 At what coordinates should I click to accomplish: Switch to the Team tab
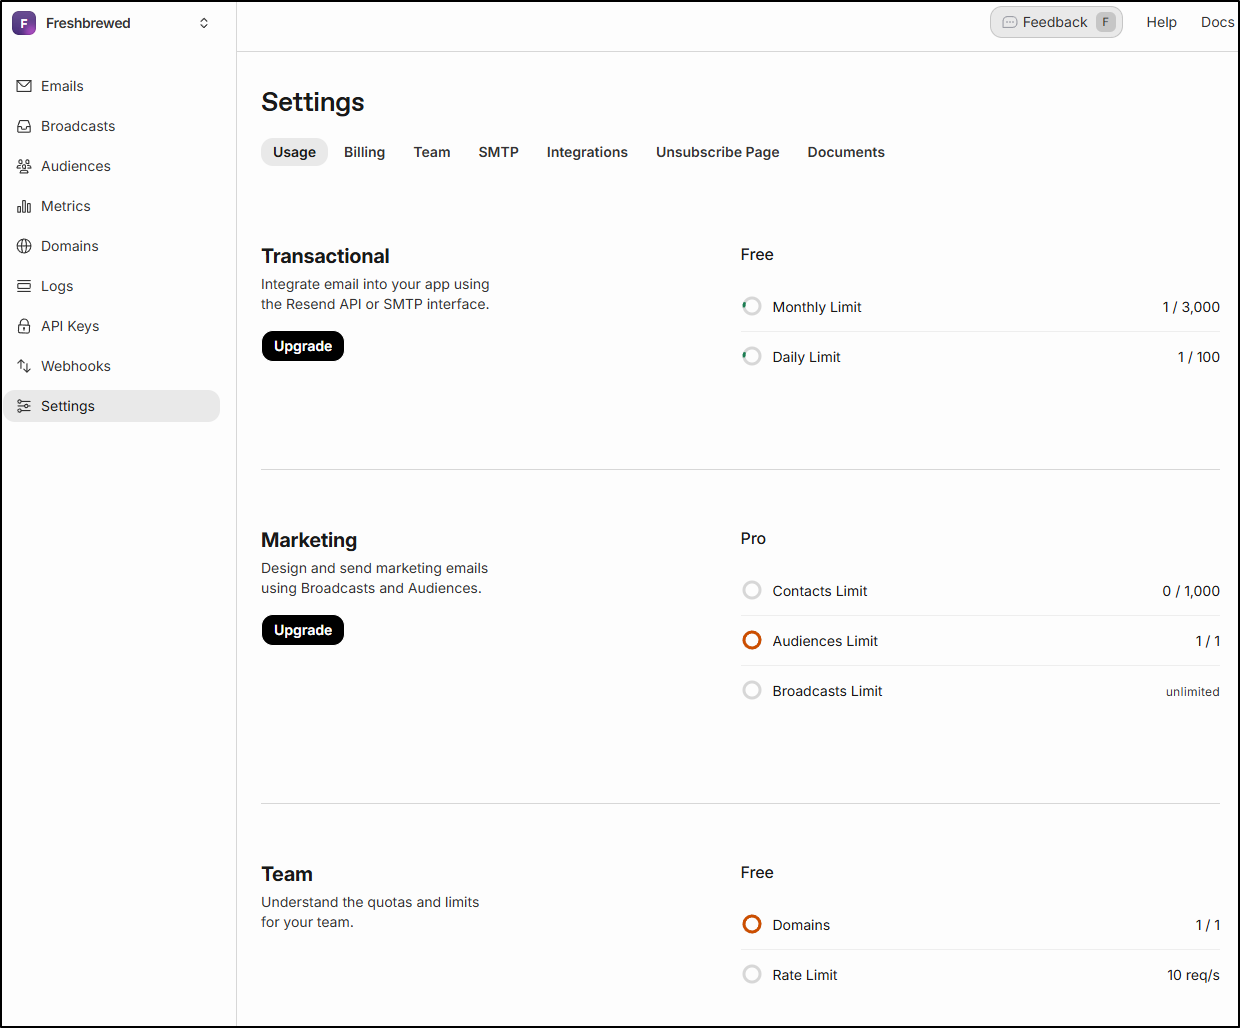tap(432, 152)
